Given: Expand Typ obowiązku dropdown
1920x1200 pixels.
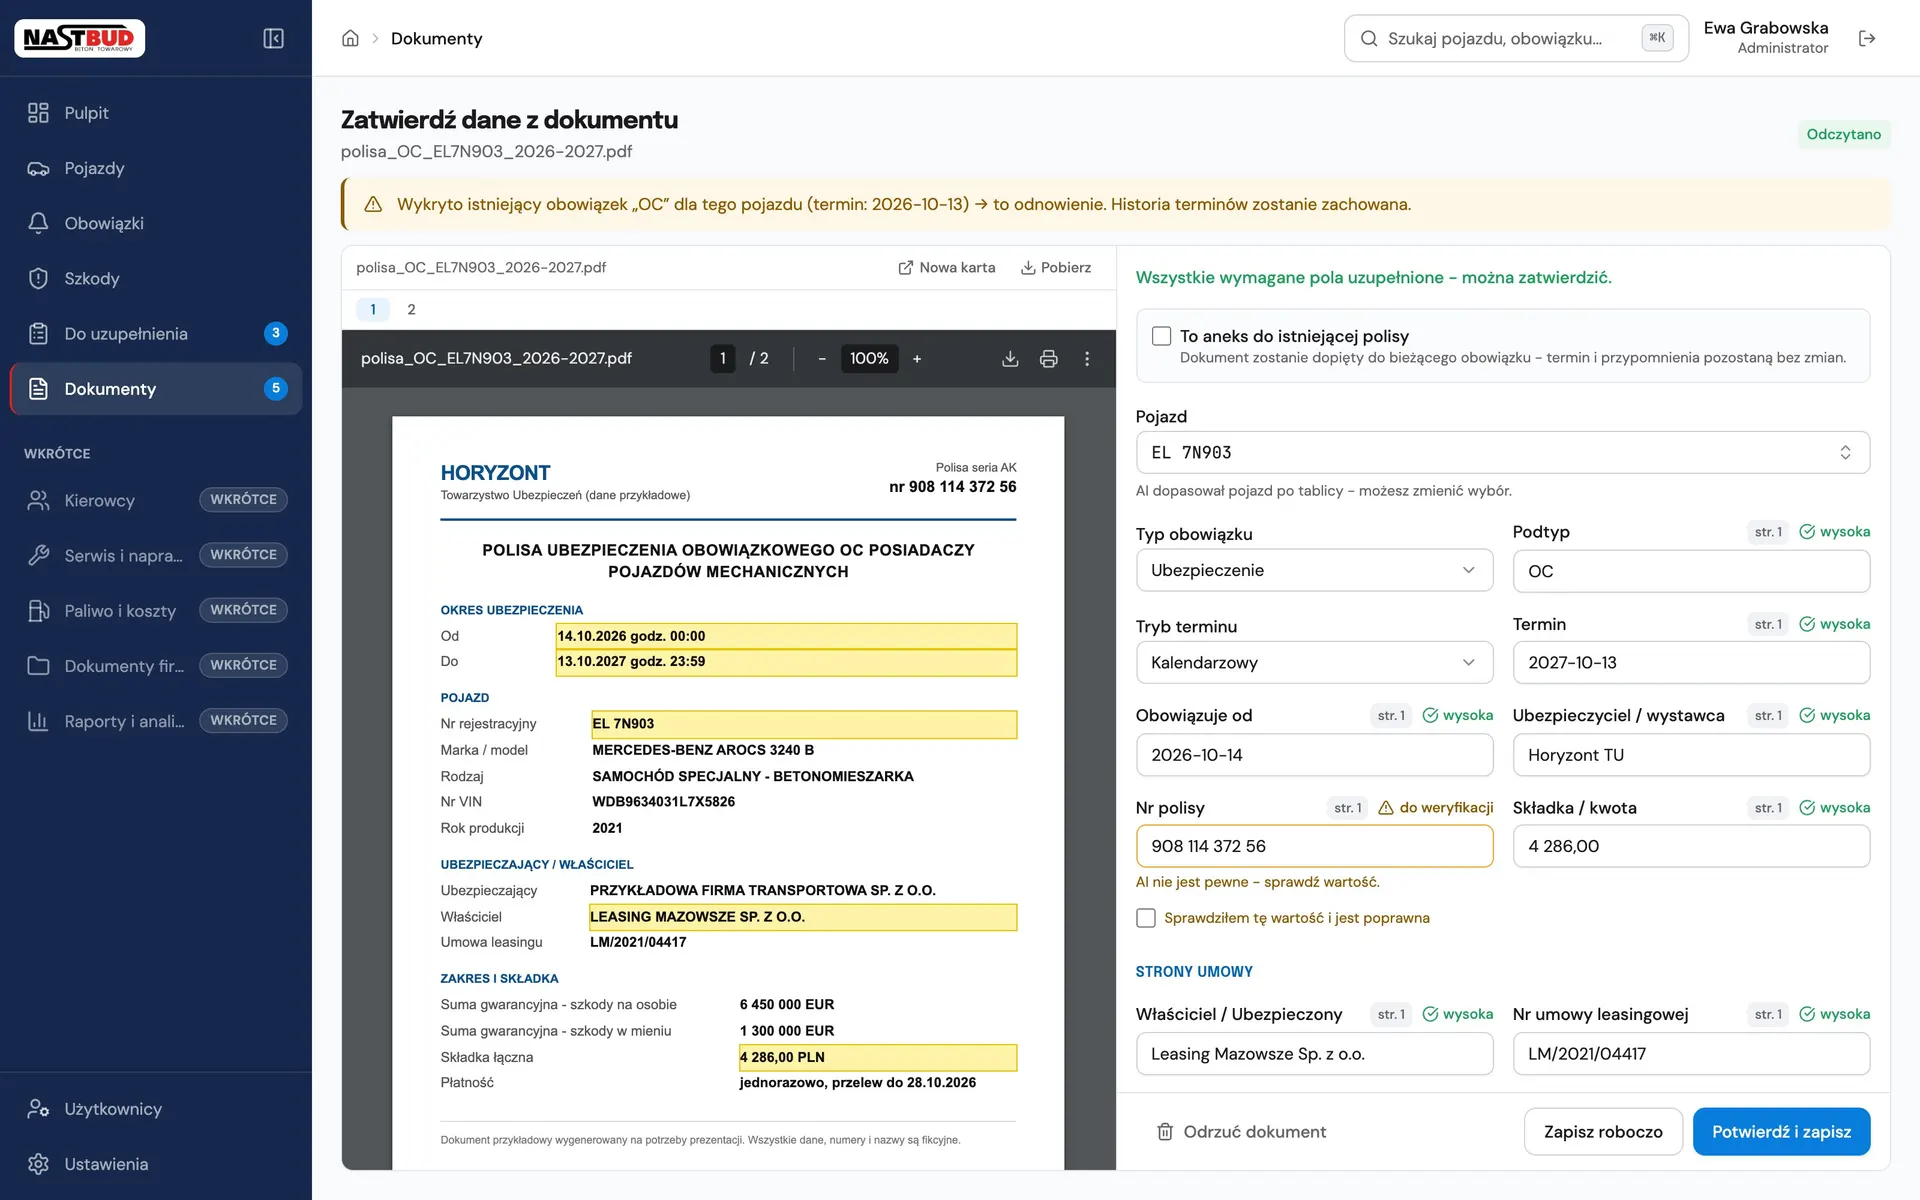Looking at the screenshot, I should tap(1314, 570).
